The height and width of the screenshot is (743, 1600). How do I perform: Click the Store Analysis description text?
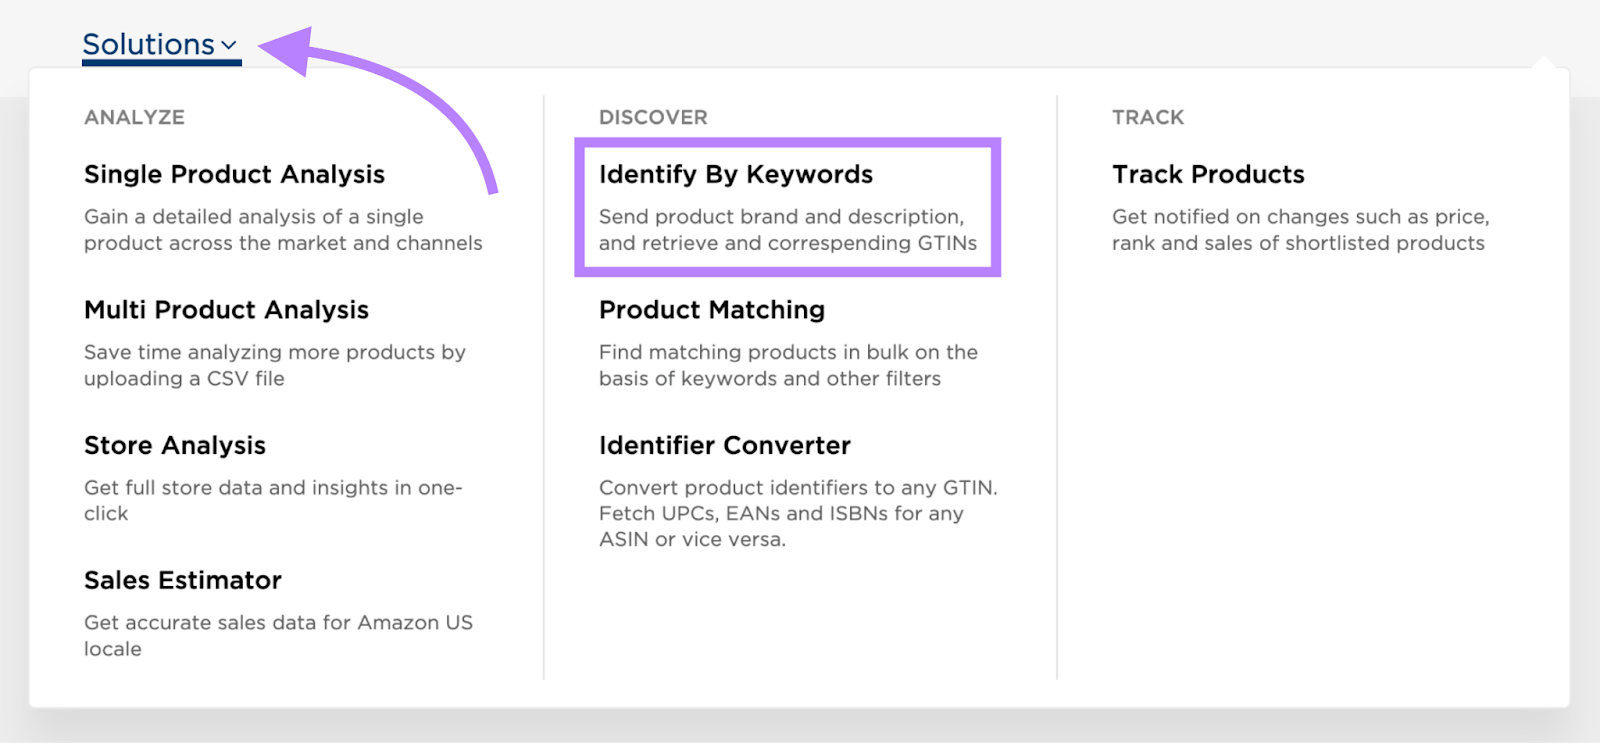click(273, 500)
